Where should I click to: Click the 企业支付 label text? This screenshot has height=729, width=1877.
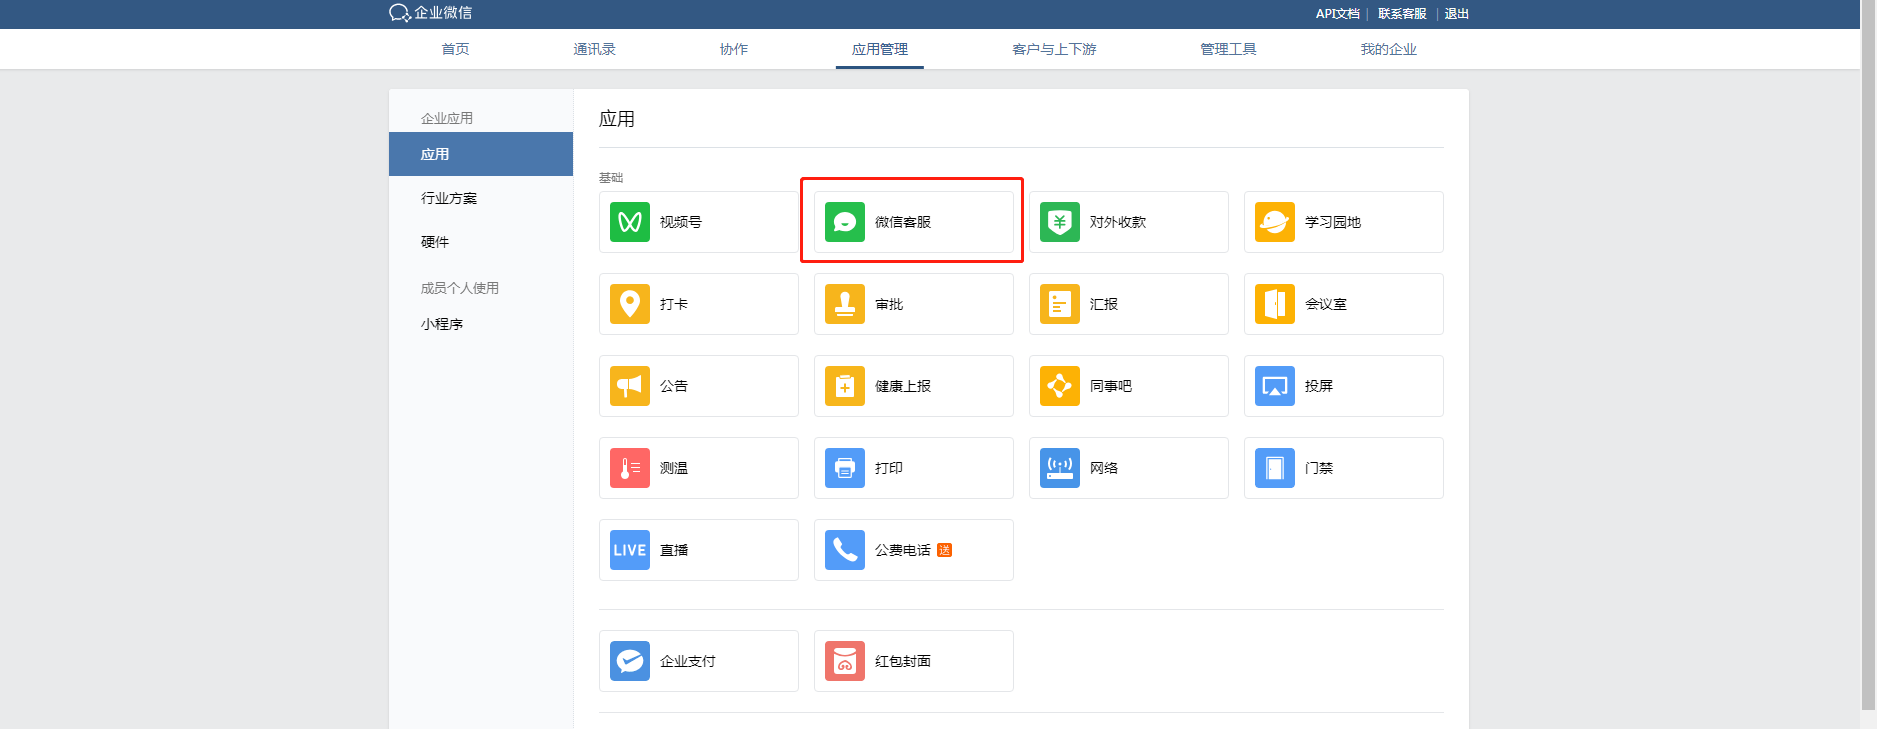pos(688,661)
